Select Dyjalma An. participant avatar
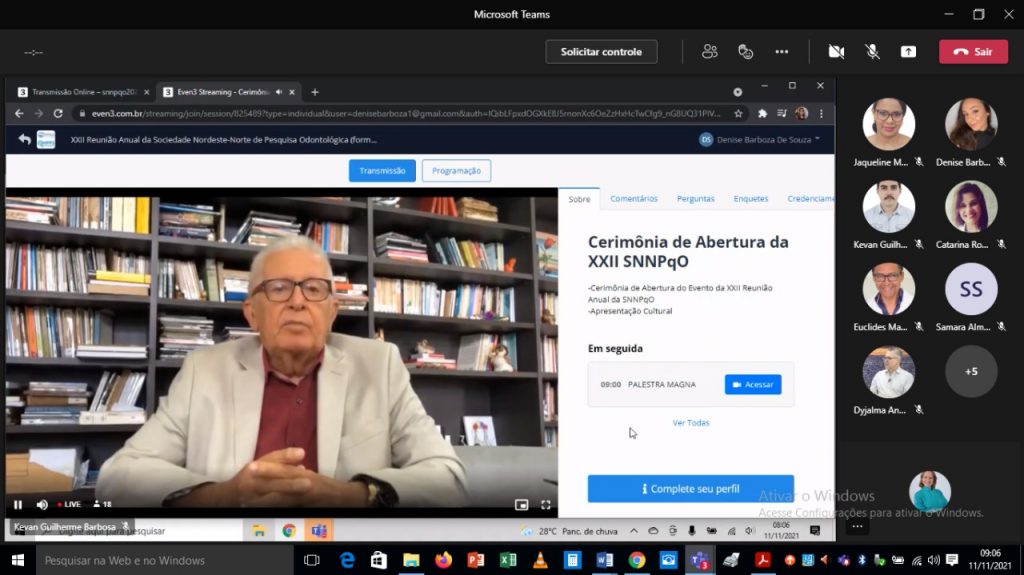Image resolution: width=1024 pixels, height=575 pixels. tap(888, 372)
